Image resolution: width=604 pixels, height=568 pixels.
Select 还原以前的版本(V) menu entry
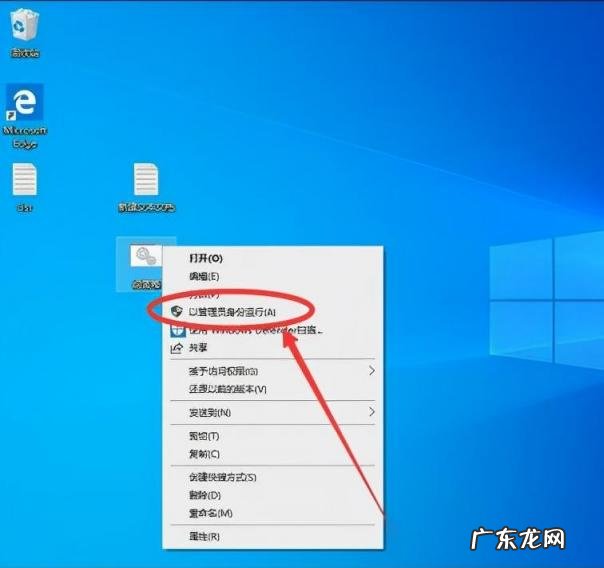click(227, 389)
